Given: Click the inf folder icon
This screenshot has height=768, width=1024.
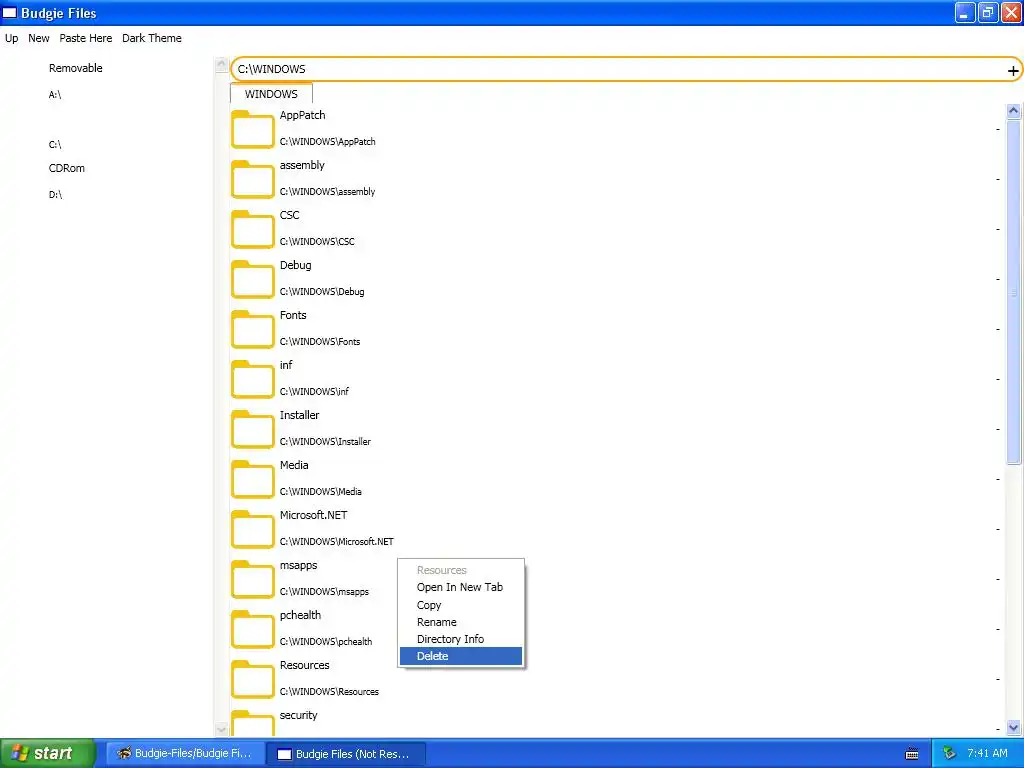Looking at the screenshot, I should [x=252, y=379].
